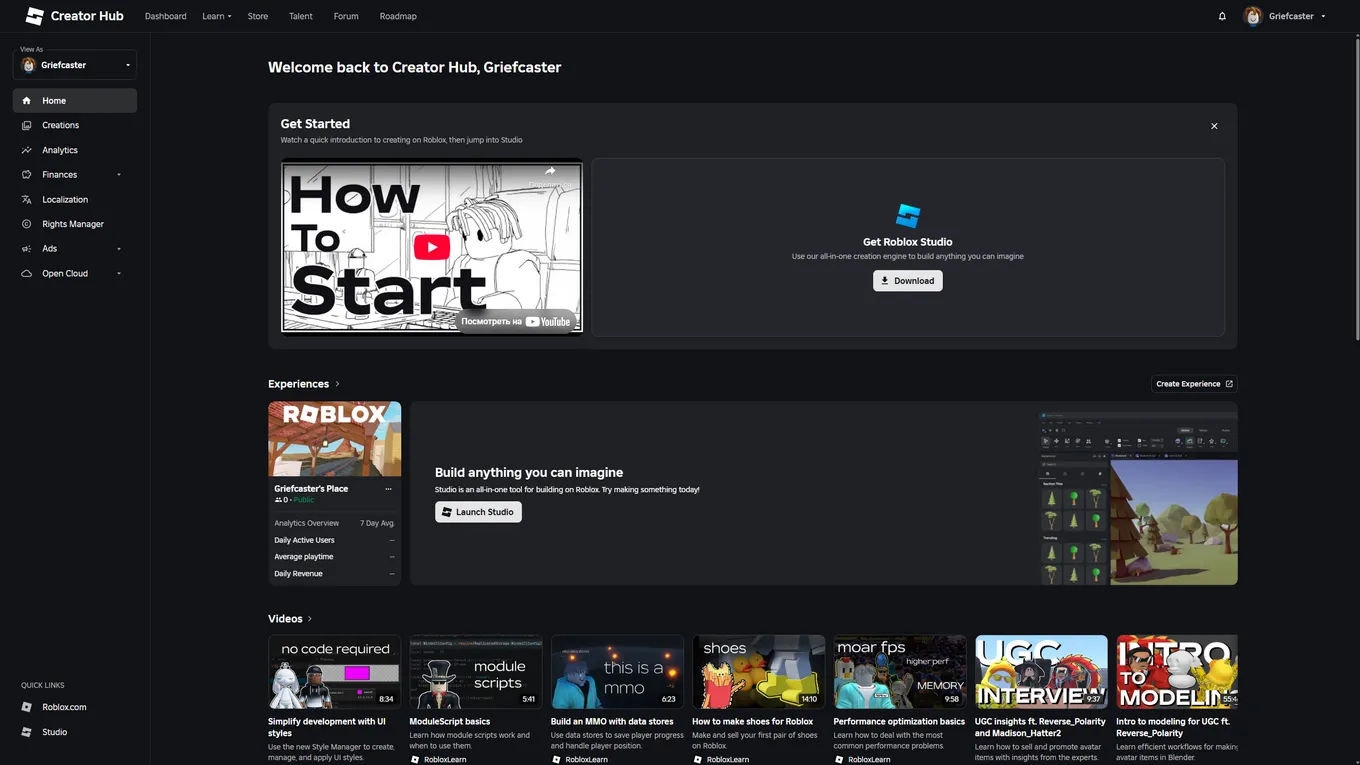Screen dimensions: 1360x765
Task: Open the Performance optimization basics video thumbnail
Action: click(x=900, y=672)
